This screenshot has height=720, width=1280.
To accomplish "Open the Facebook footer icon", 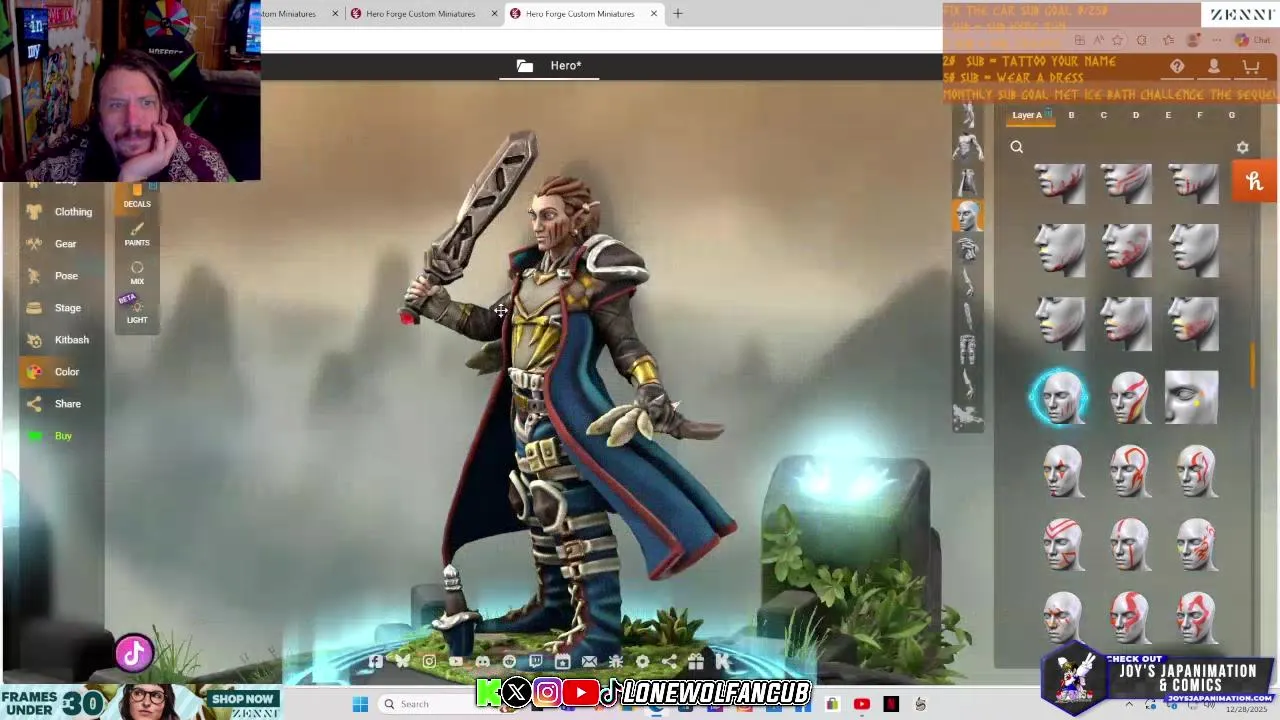I will [x=375, y=661].
